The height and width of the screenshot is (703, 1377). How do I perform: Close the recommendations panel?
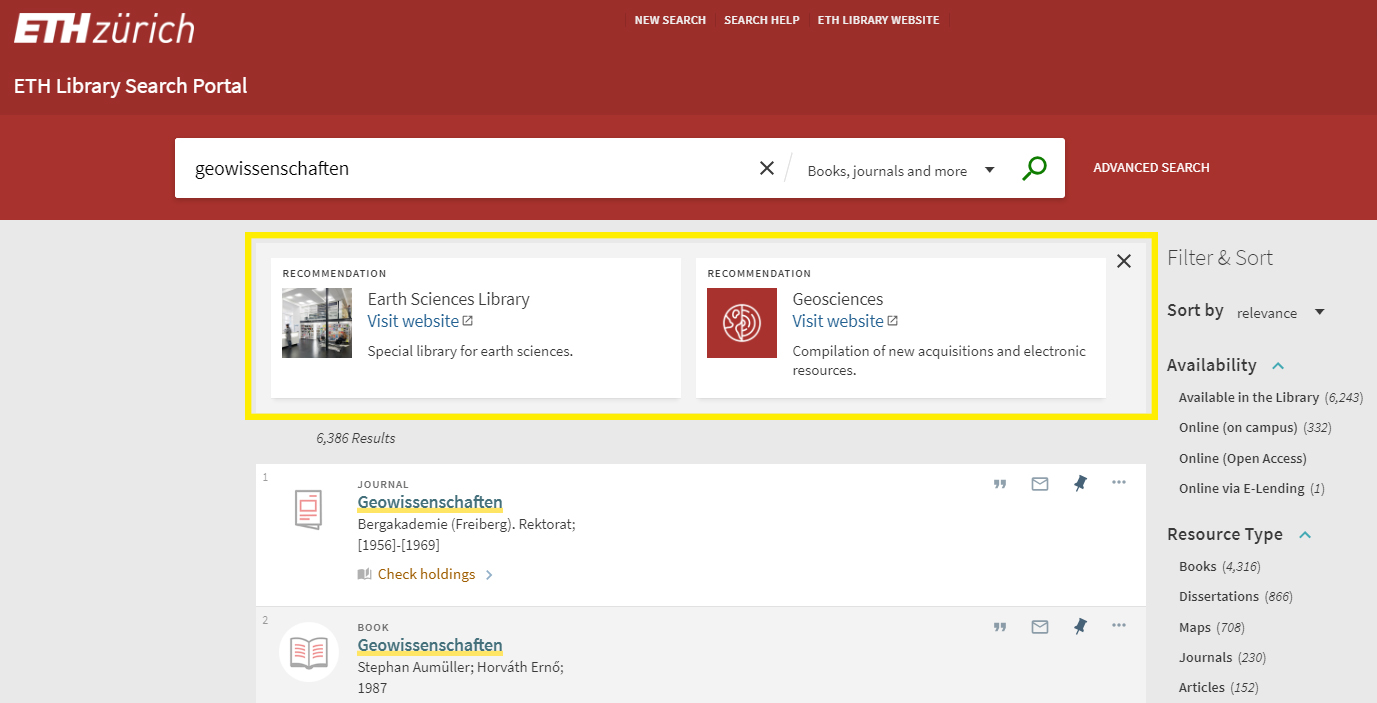coord(1124,261)
